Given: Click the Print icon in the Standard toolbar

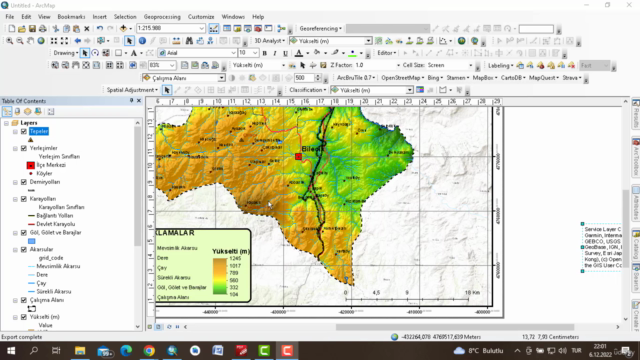Looking at the screenshot, I should click(x=42, y=29).
